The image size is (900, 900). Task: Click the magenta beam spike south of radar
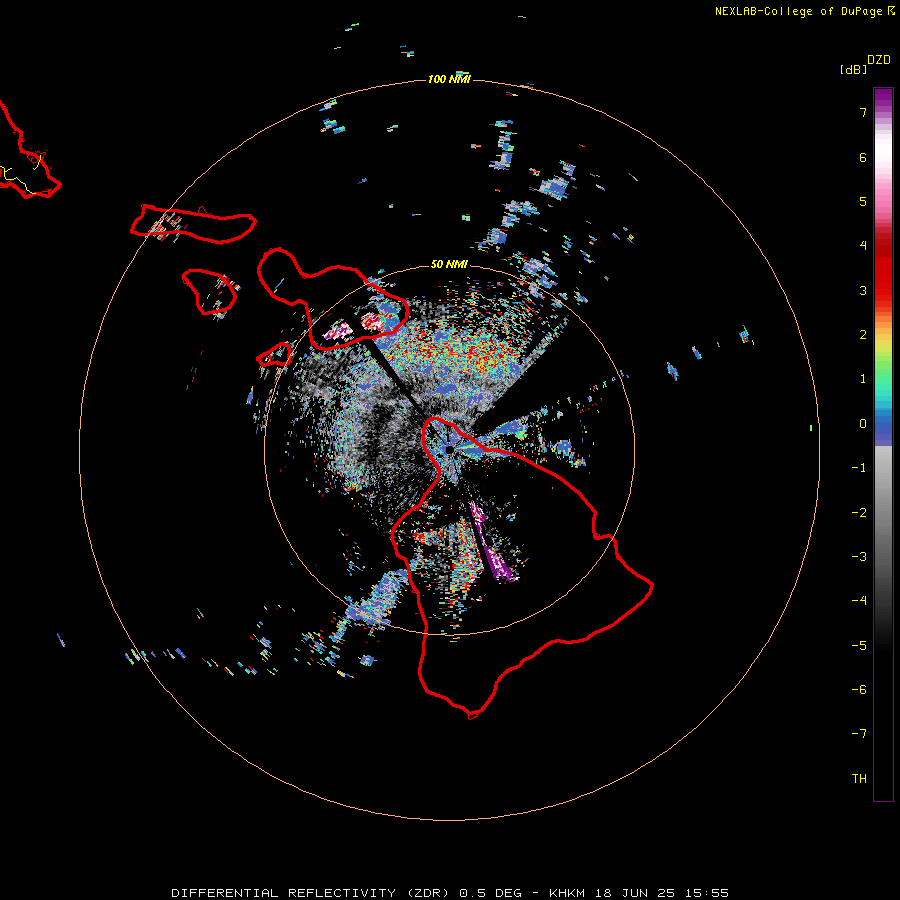(x=491, y=542)
